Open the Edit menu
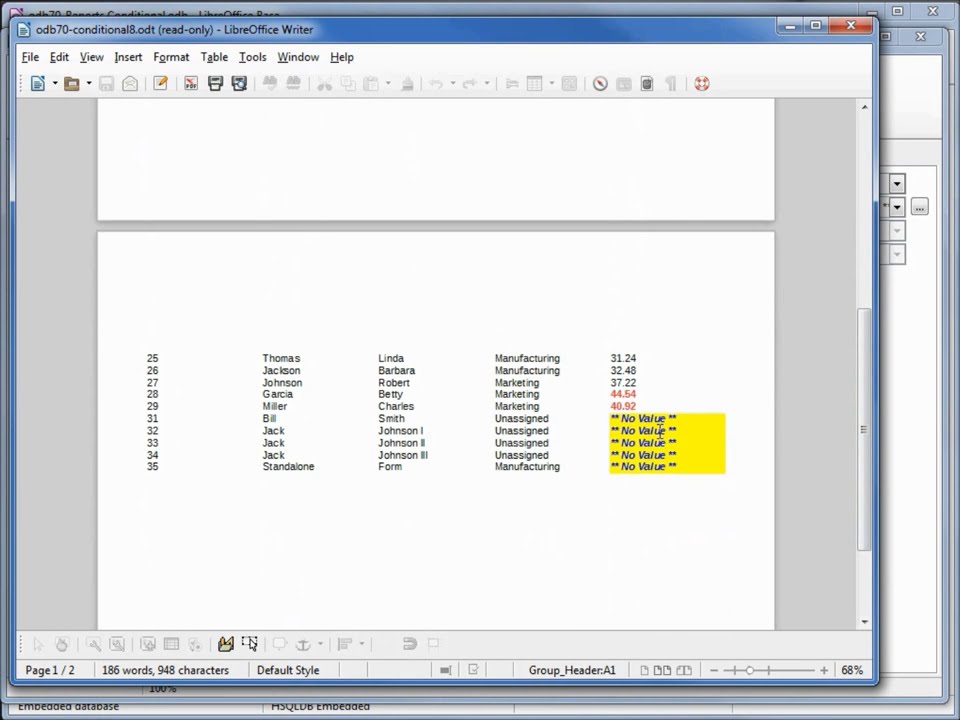This screenshot has width=960, height=720. coord(59,57)
